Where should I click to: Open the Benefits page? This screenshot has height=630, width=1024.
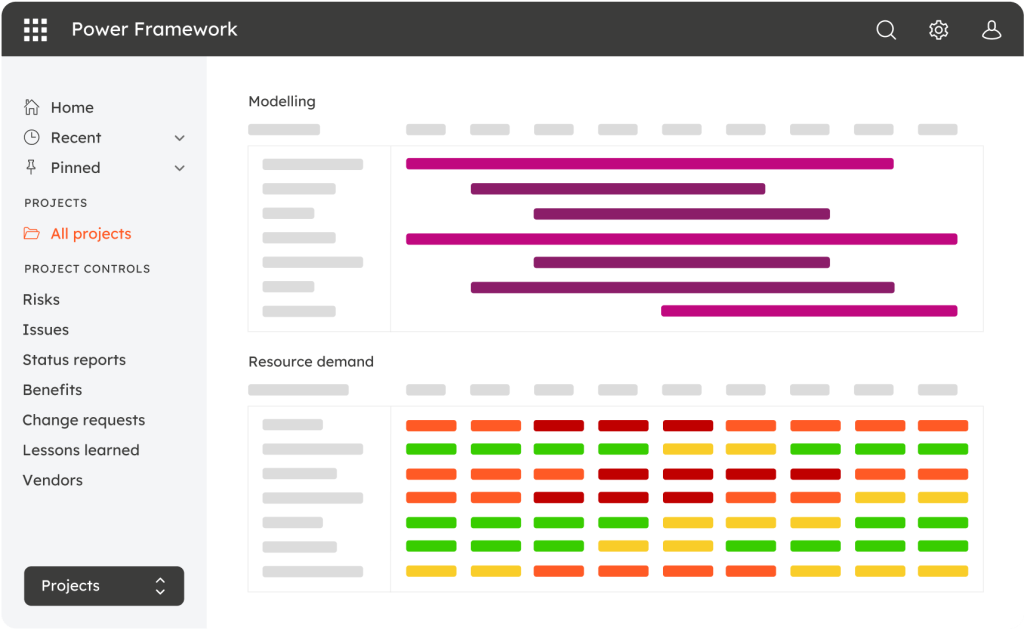pyautogui.click(x=52, y=390)
